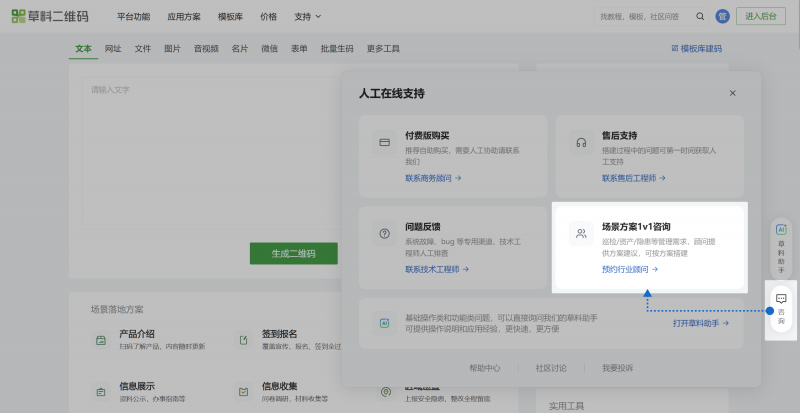Open the 我要投诉 footer link

coord(617,368)
